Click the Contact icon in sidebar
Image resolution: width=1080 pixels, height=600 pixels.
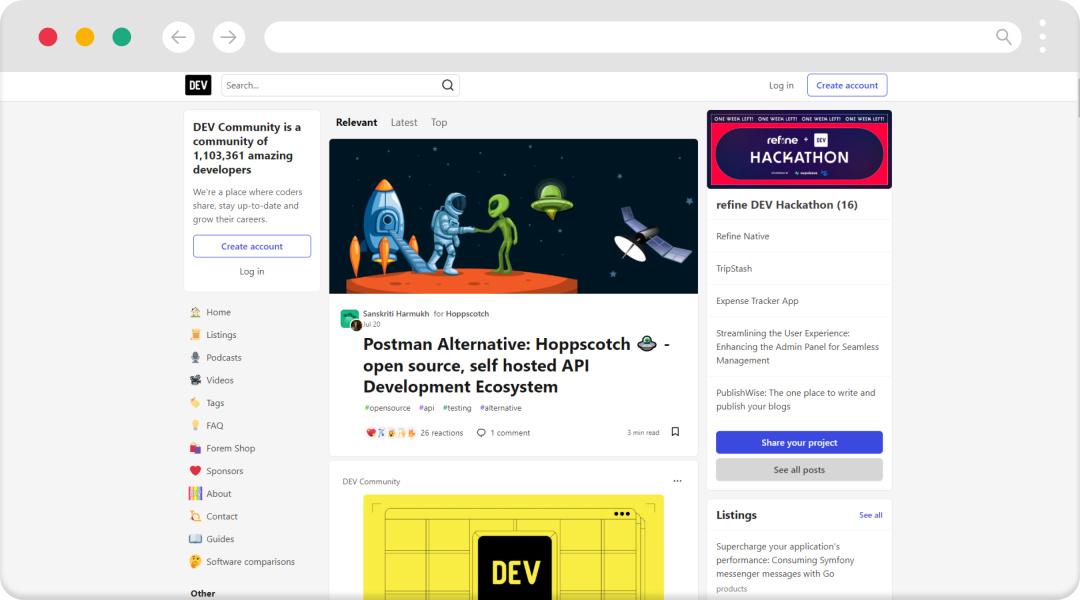tap(196, 517)
